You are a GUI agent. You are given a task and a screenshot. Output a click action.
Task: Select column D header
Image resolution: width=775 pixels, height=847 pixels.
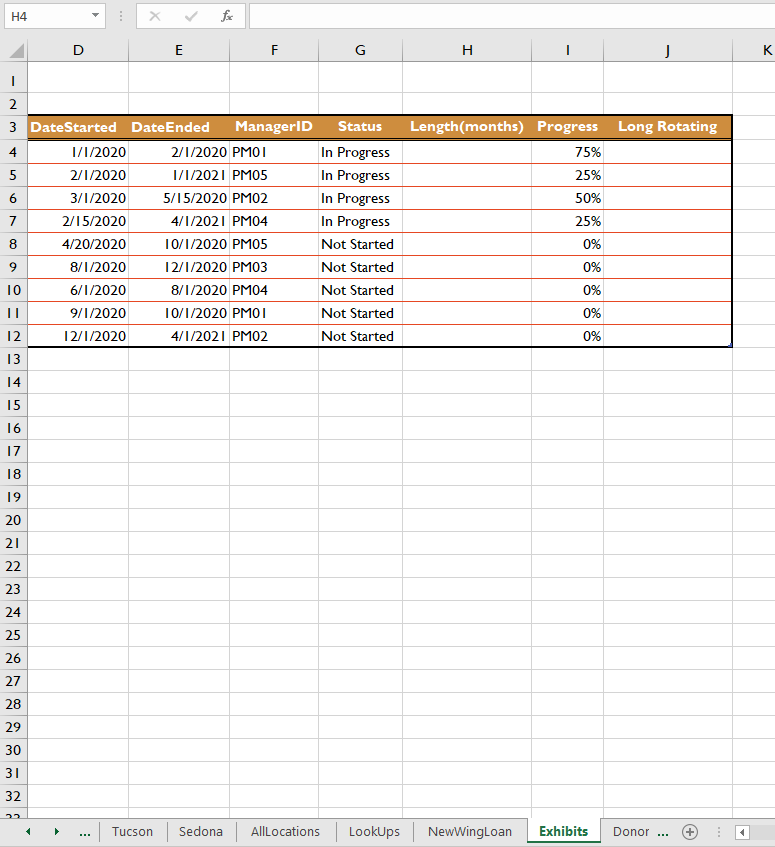pos(78,50)
